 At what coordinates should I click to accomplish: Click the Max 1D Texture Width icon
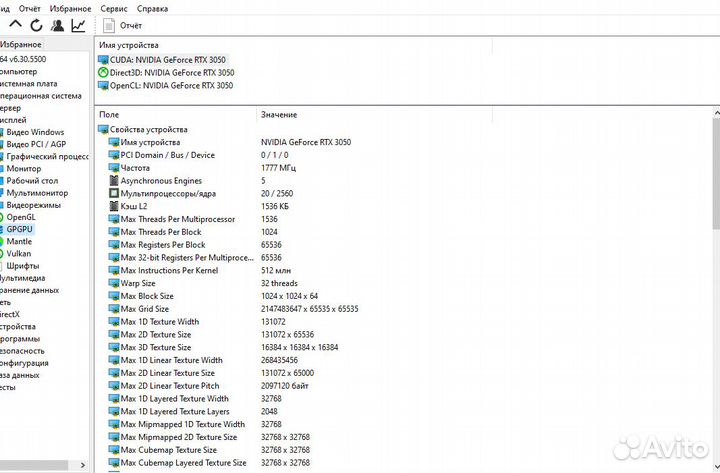tap(113, 322)
